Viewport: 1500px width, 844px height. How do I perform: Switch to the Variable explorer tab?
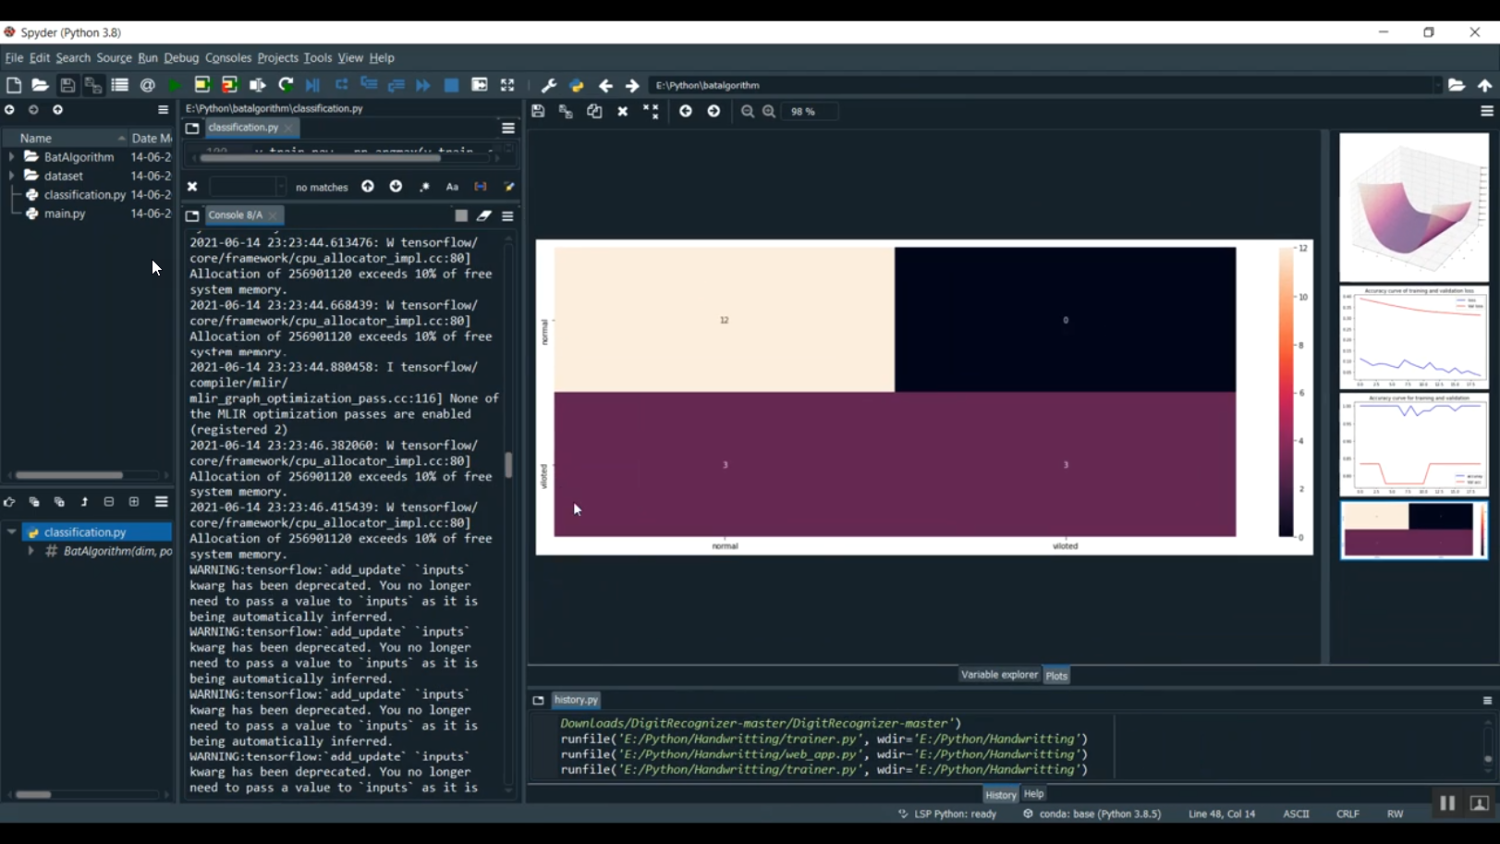(x=999, y=675)
